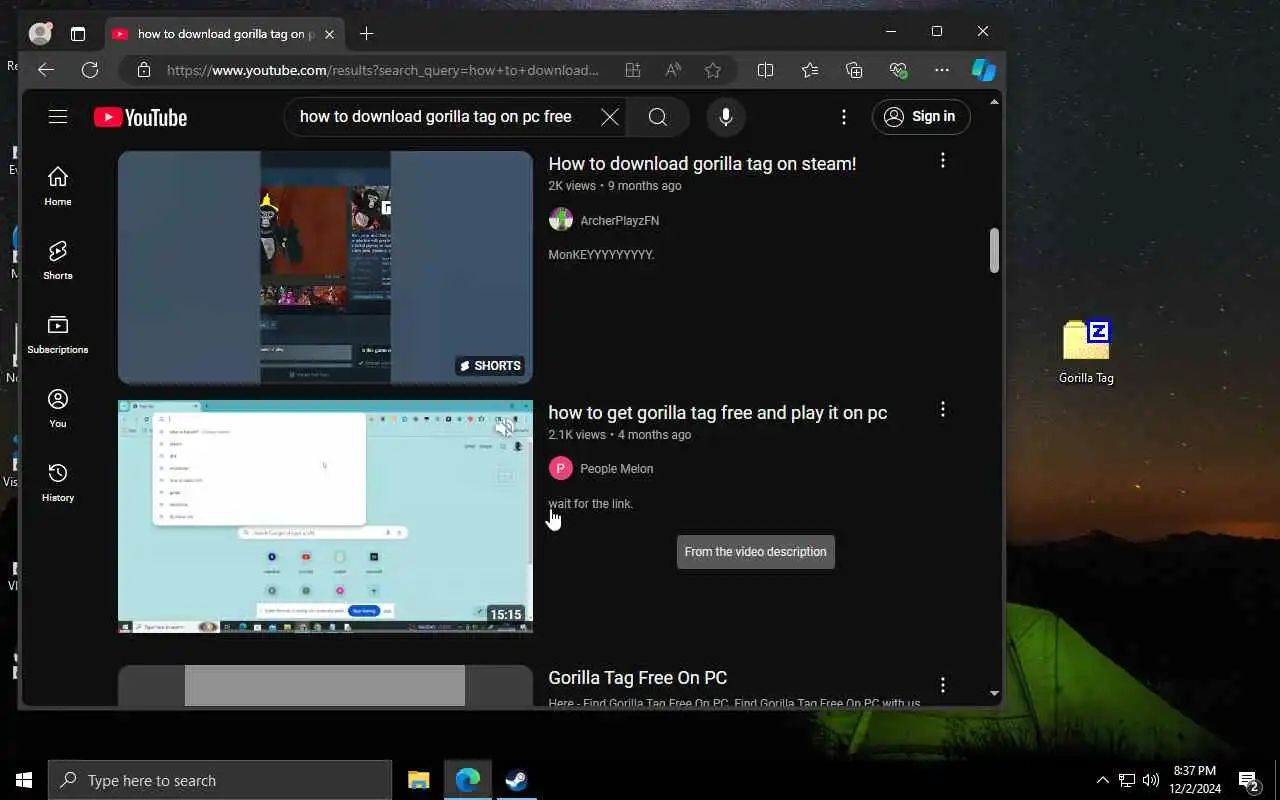Viewport: 1280px width, 800px height.
Task: Open the 15:15 video thumbnail
Action: point(325,516)
